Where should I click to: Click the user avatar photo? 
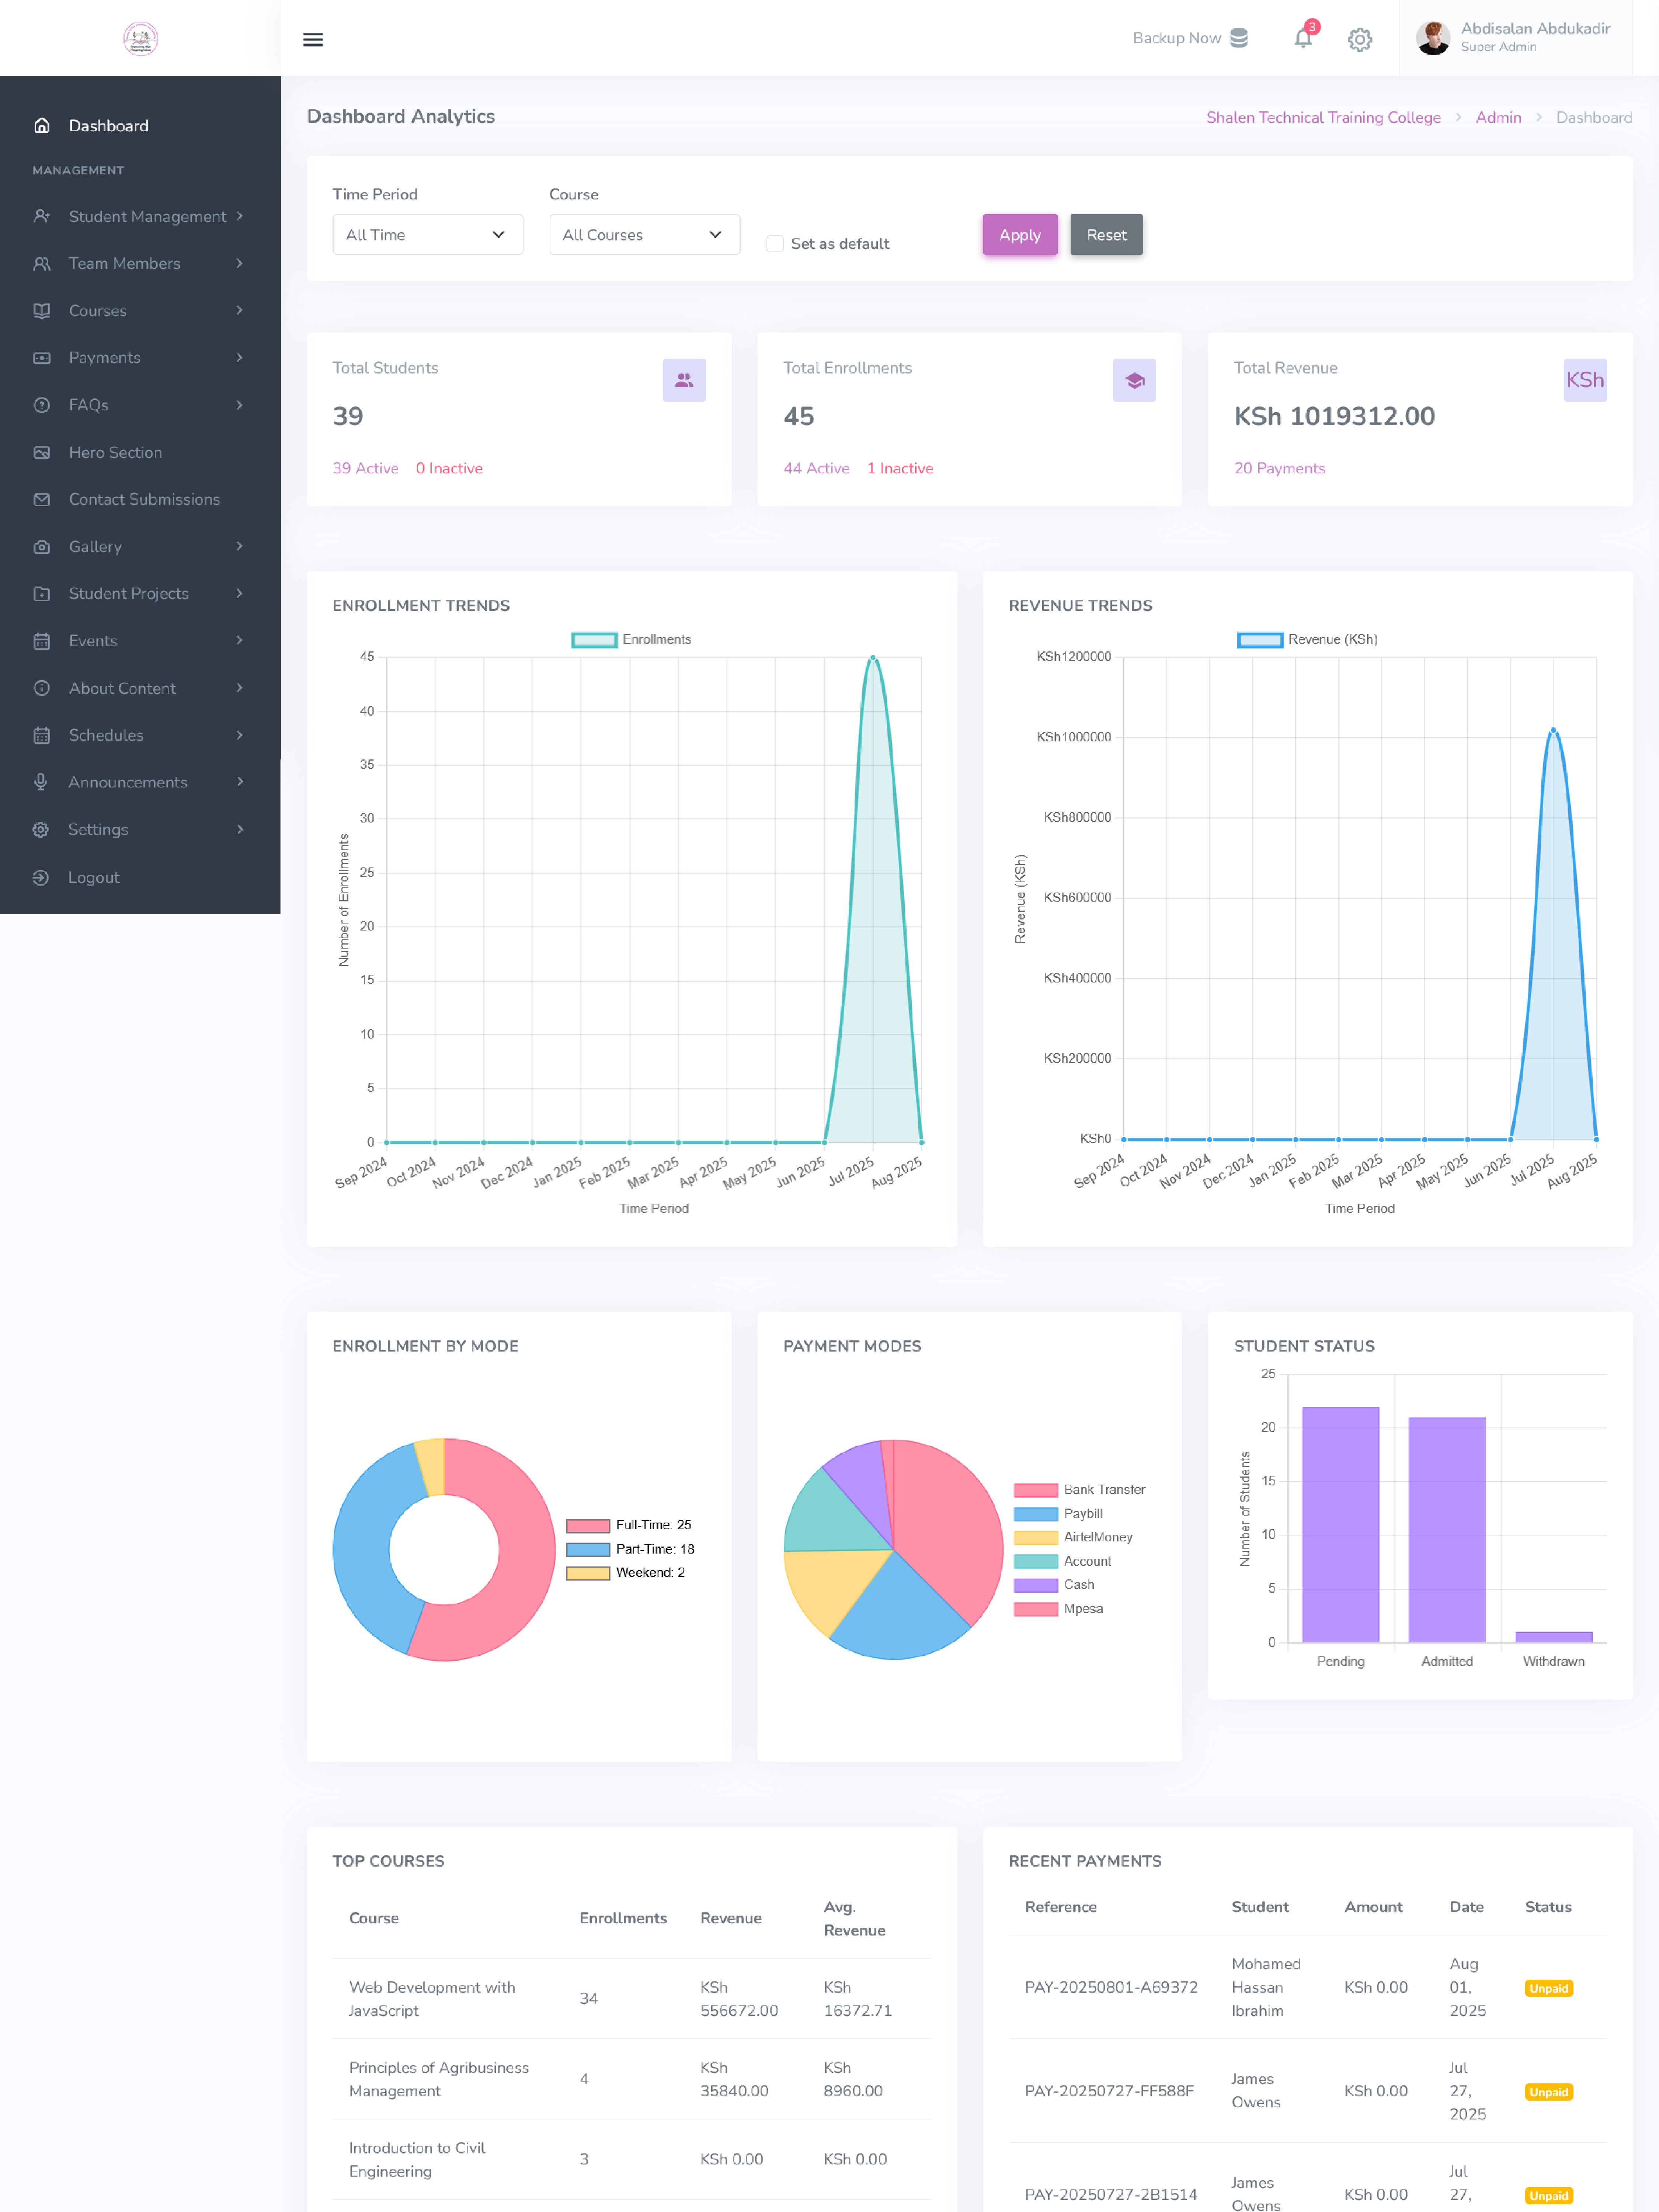(1433, 38)
